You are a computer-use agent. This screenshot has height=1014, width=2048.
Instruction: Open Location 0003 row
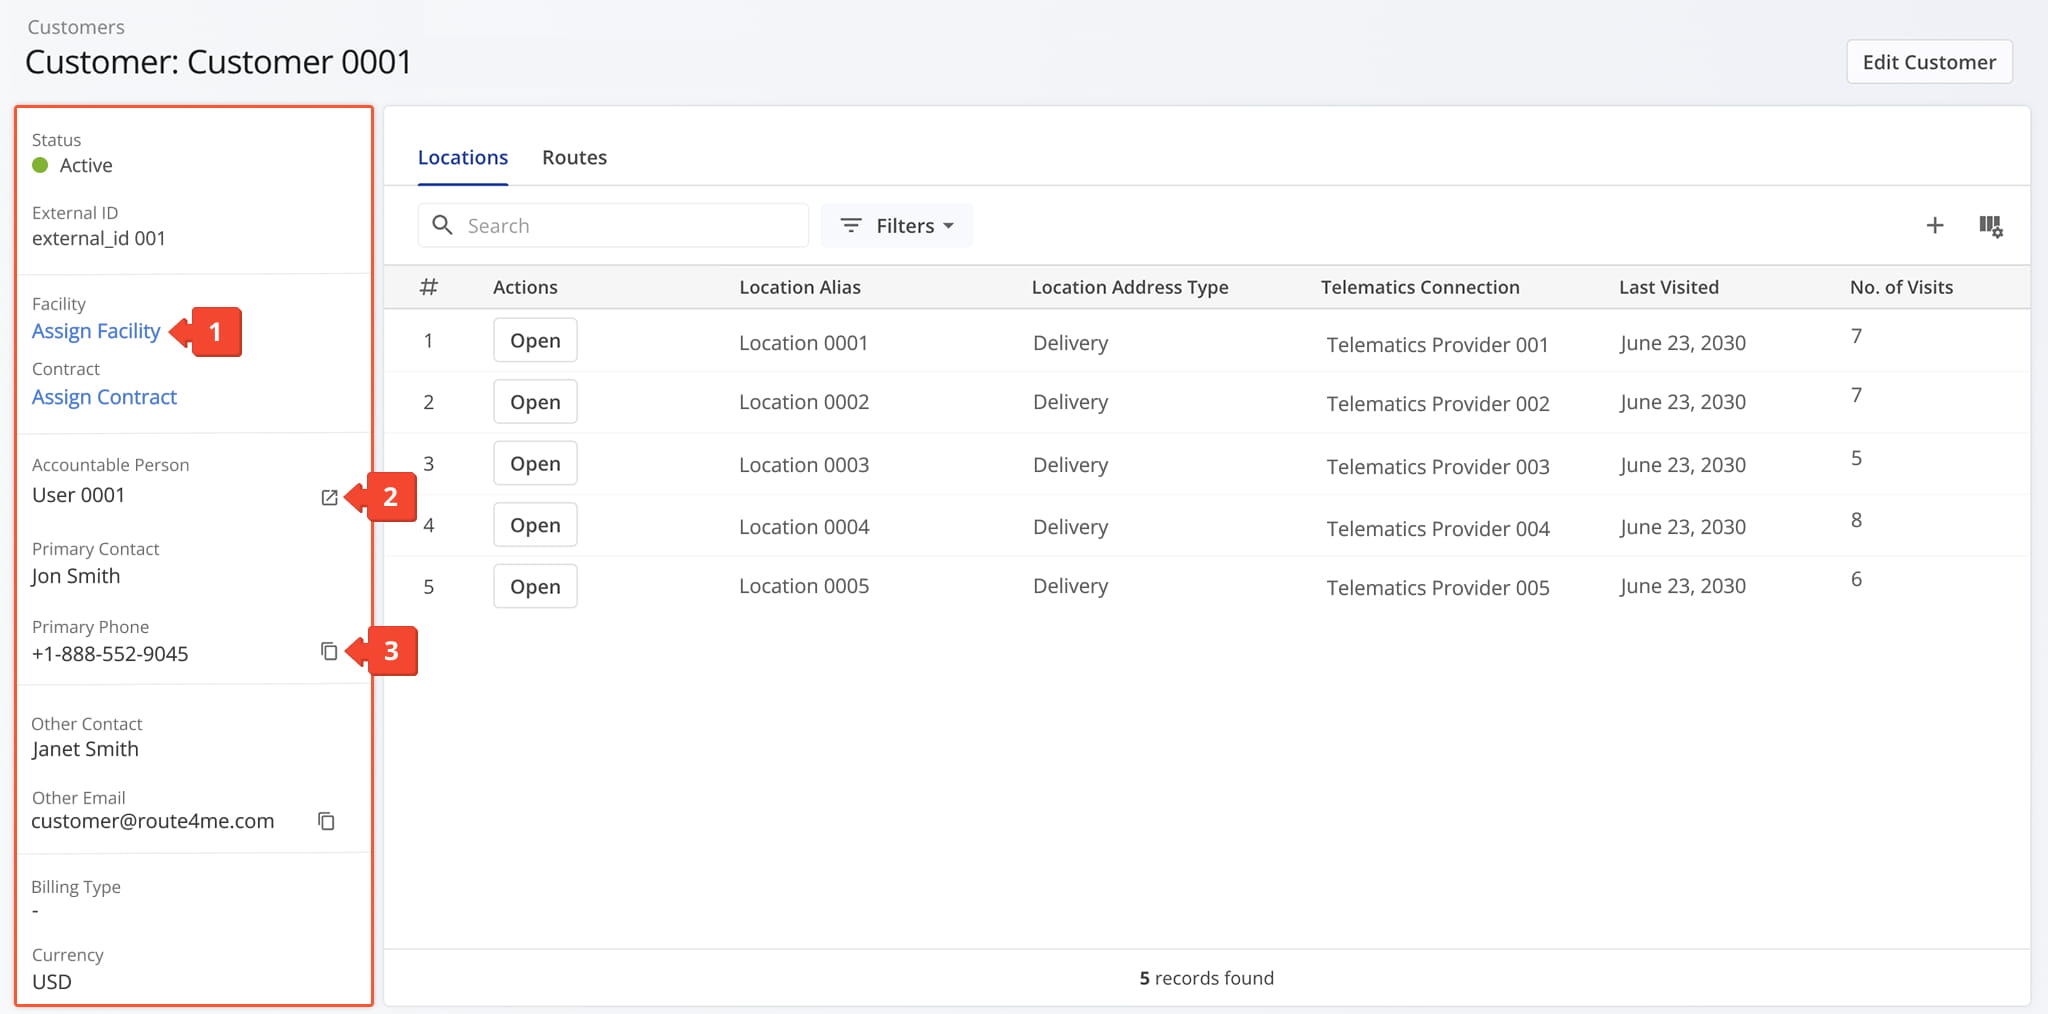point(535,464)
